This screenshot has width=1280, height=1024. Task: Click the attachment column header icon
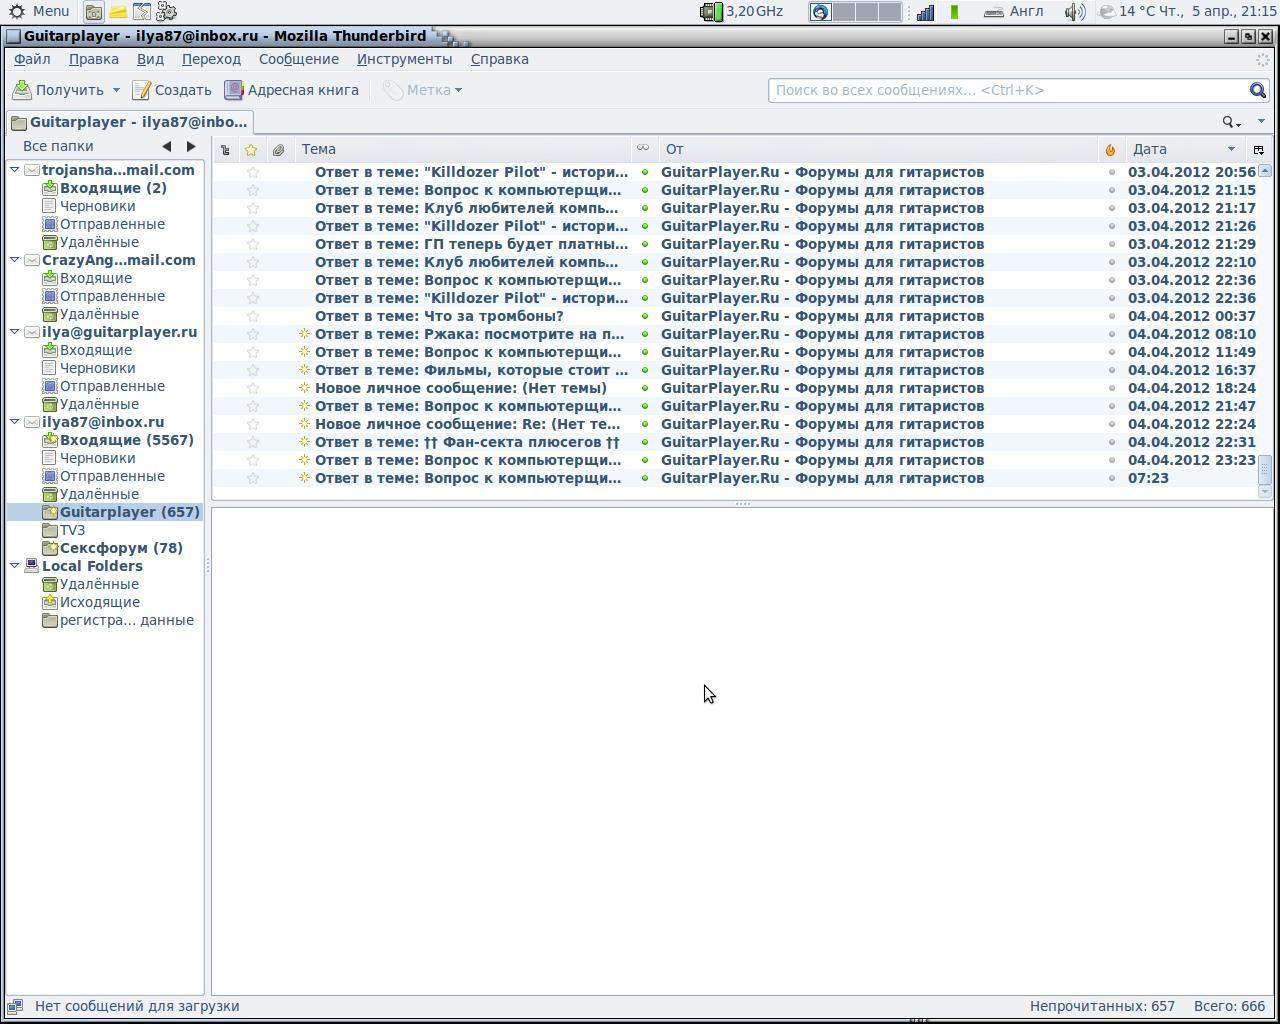pyautogui.click(x=279, y=150)
